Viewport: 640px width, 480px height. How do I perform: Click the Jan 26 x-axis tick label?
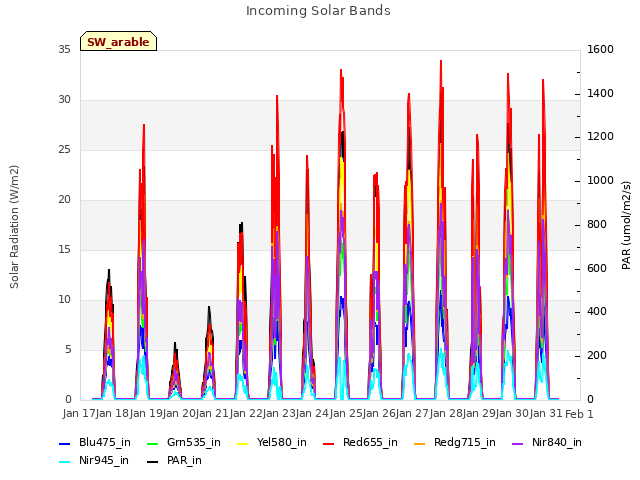pyautogui.click(x=379, y=413)
